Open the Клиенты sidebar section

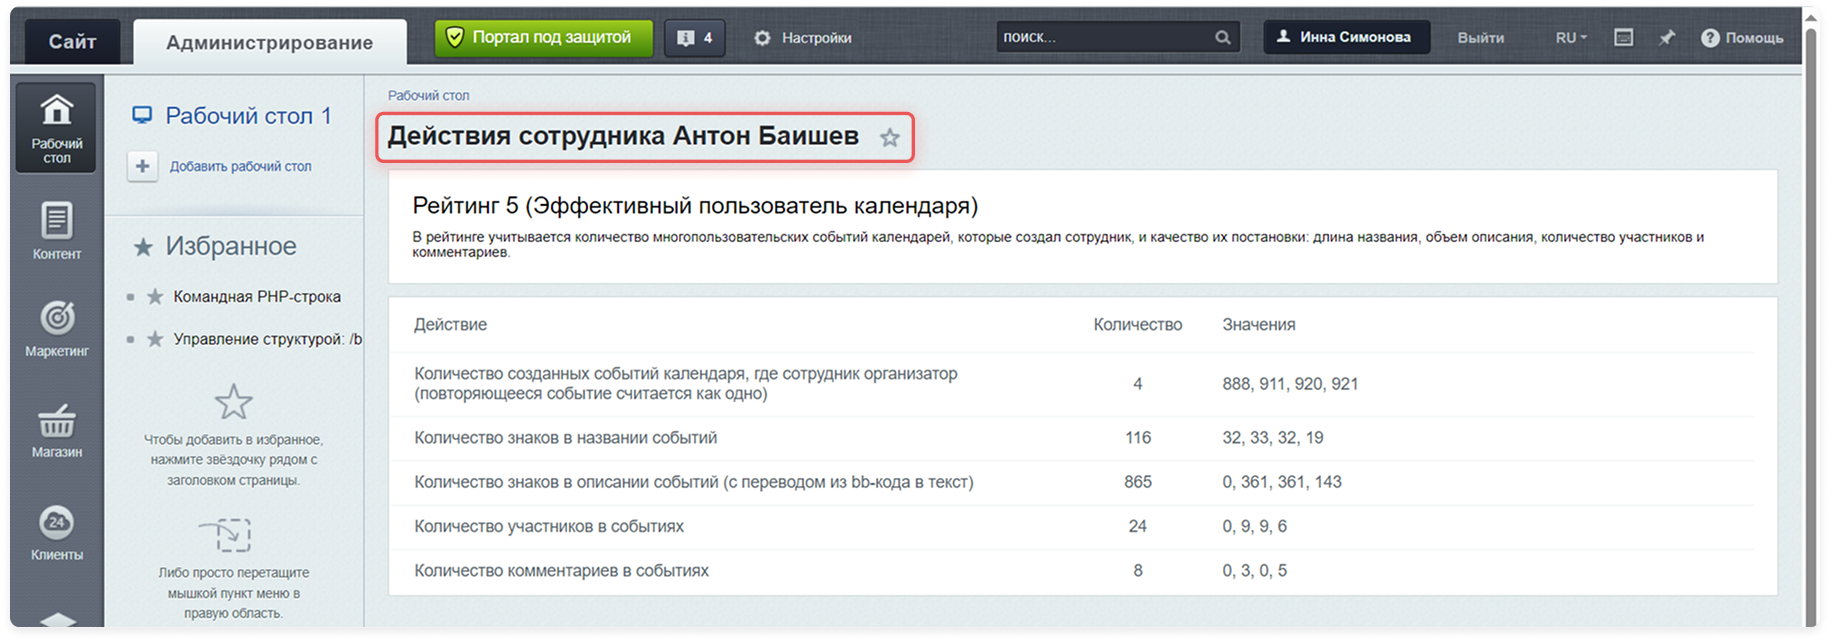[57, 533]
